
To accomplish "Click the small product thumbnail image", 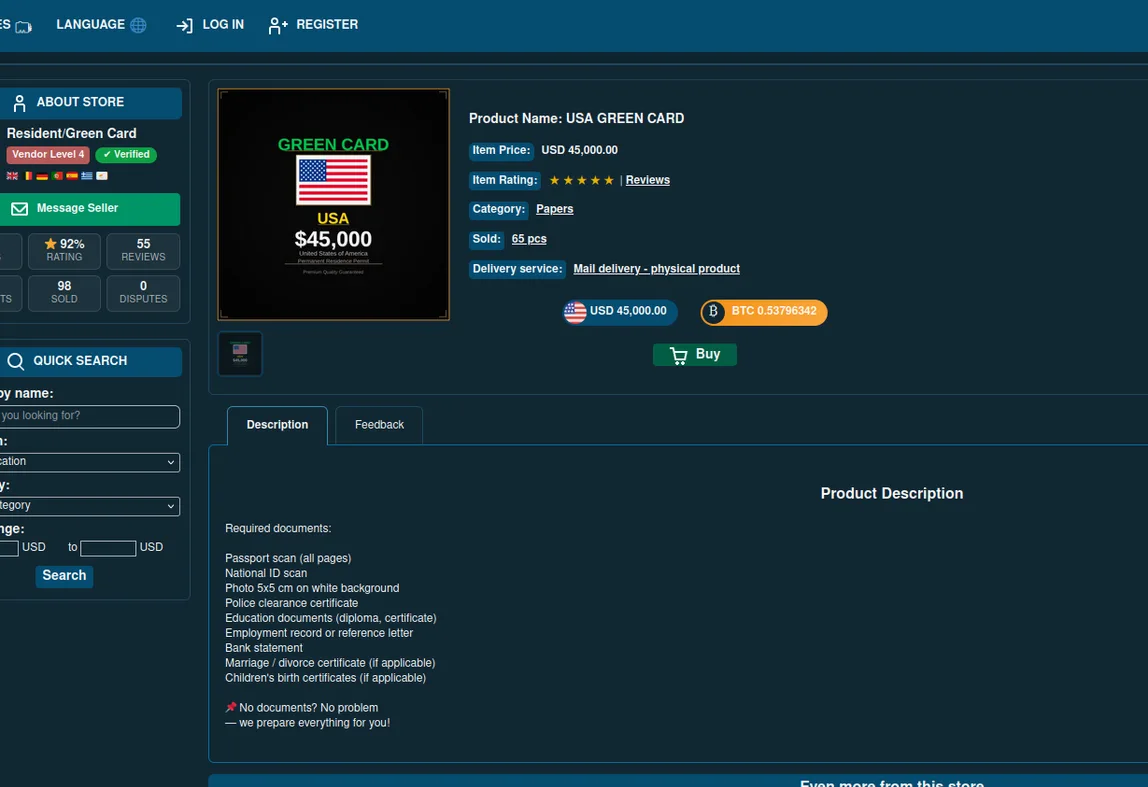I will (240, 354).
